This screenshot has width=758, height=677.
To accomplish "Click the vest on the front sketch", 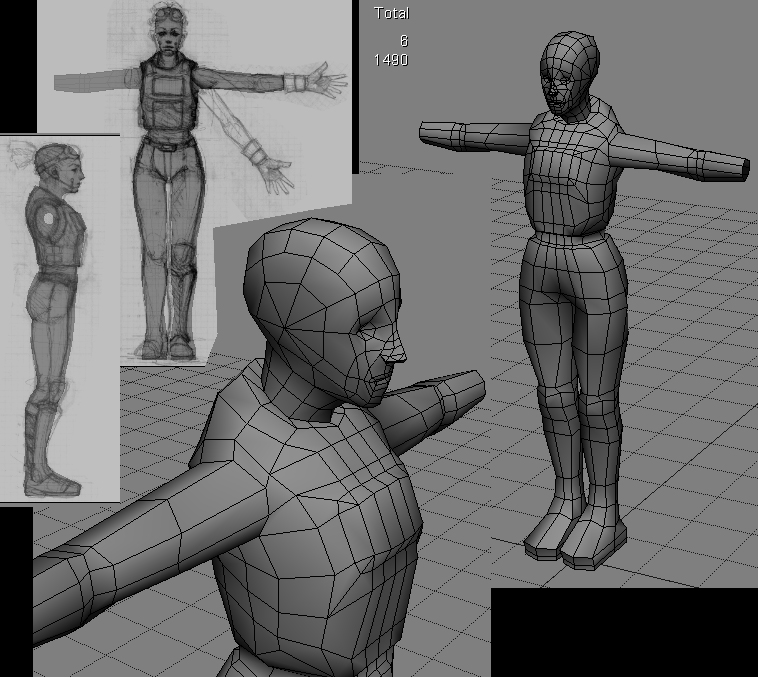I will pos(166,100).
